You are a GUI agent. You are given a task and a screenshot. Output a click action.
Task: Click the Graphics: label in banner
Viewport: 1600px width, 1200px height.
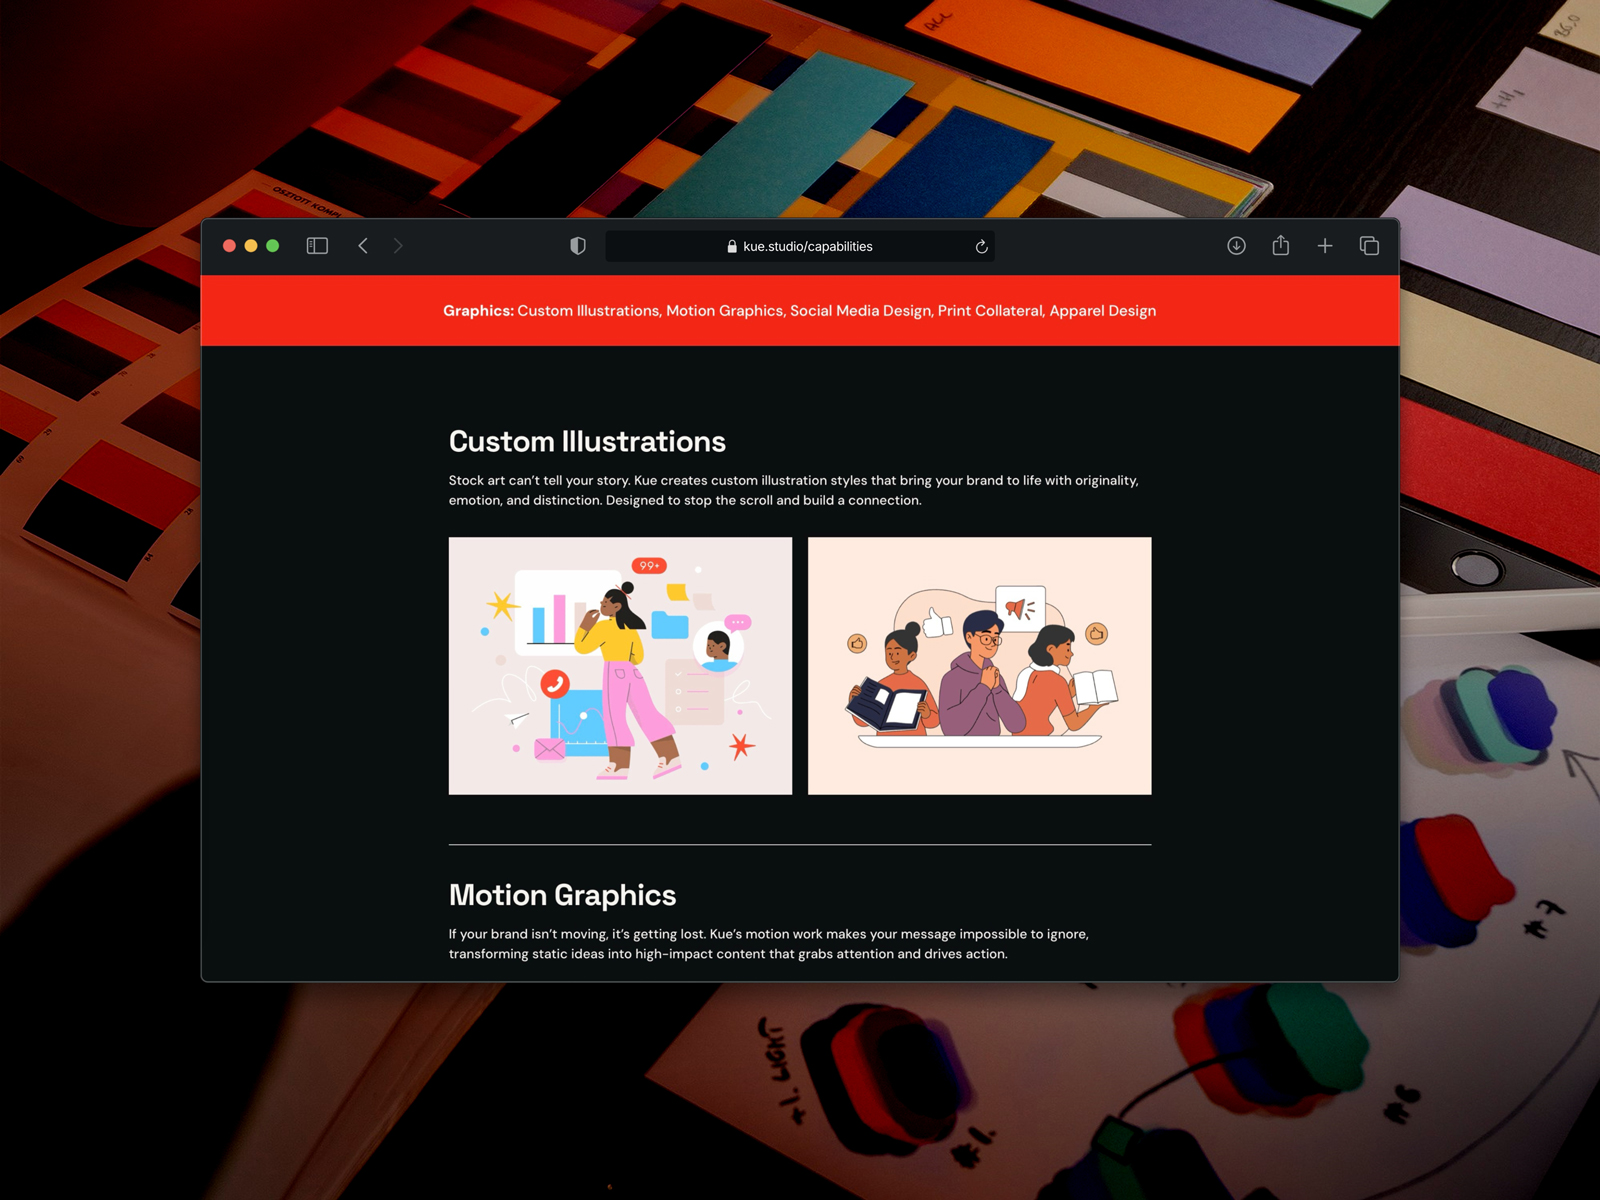(478, 311)
